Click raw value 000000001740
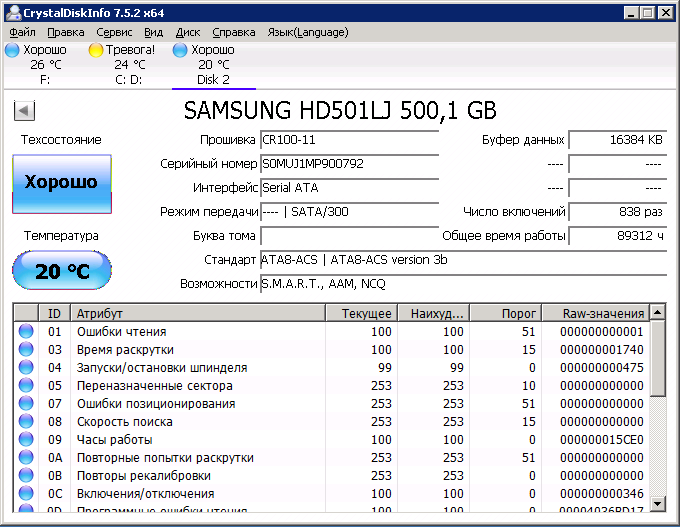This screenshot has height=527, width=680. (x=602, y=350)
